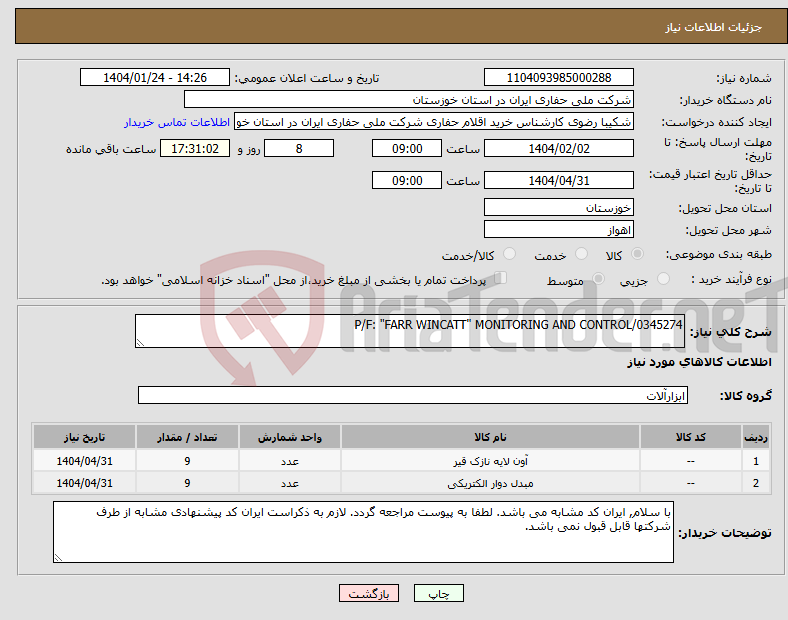Click the response deadline time field 09:00
Viewport: 788px width, 620px height.
(x=407, y=148)
